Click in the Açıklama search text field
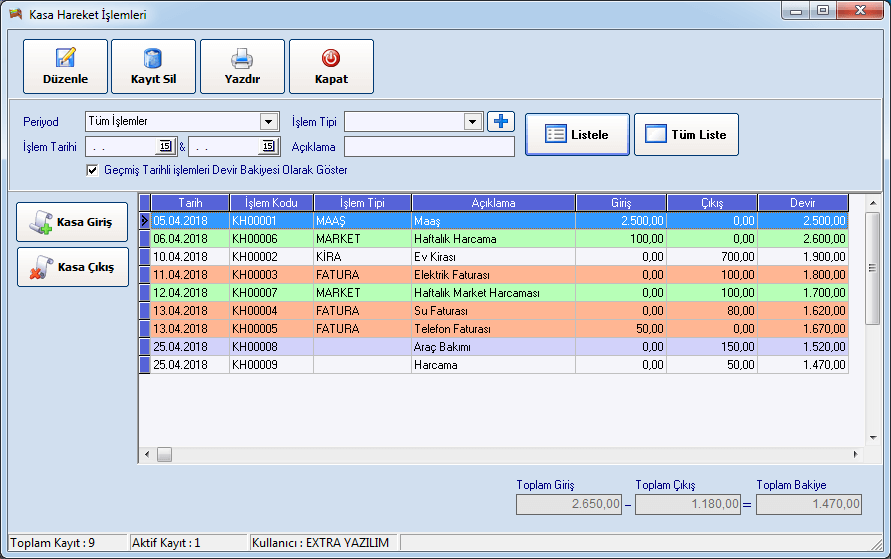The image size is (891, 559). tap(429, 147)
